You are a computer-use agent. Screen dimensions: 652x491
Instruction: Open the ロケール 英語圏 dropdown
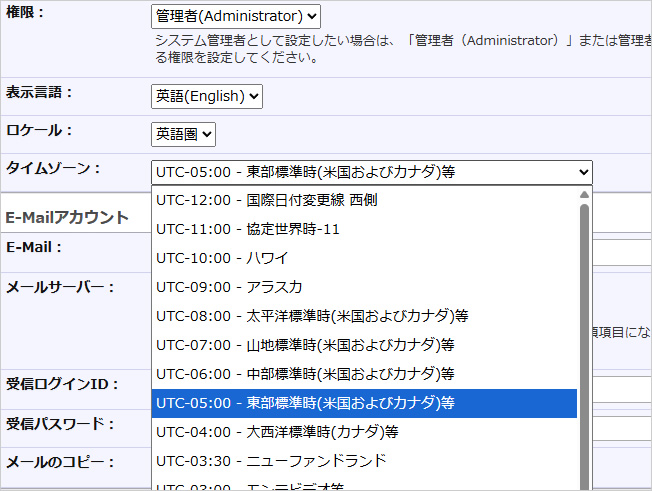[x=184, y=134]
